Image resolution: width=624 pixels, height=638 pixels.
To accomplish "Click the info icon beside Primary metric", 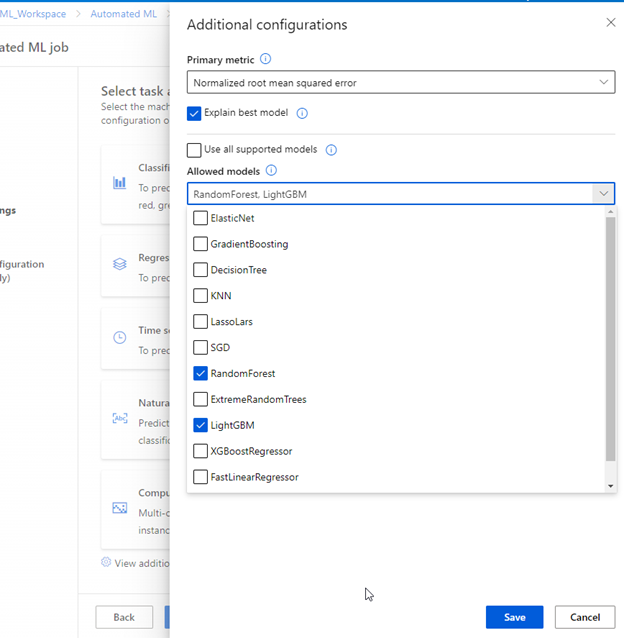I will [265, 60].
